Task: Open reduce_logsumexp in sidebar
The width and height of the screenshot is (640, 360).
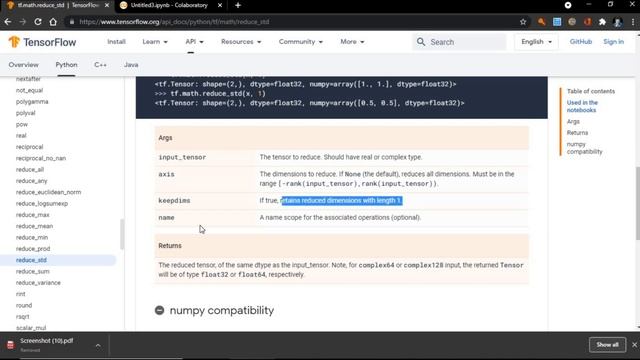Action: coord(42,203)
